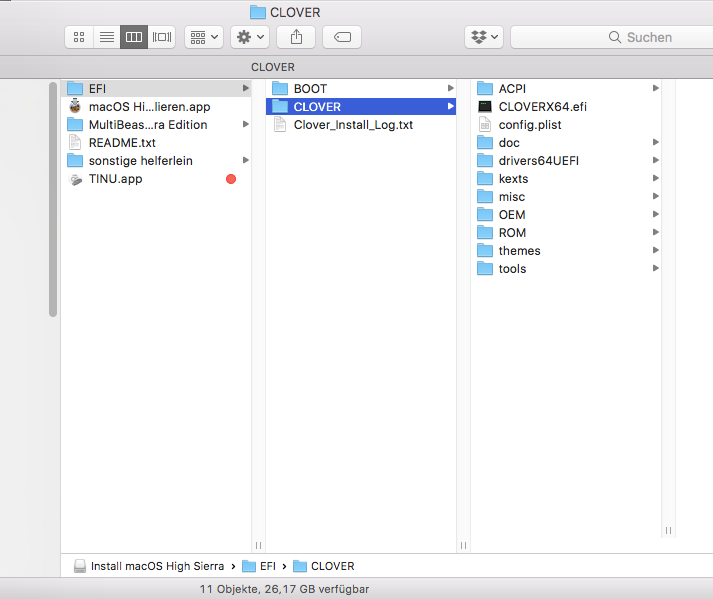Viewport: 713px width, 599px height.
Task: Select the kexts folder
Action: pyautogui.click(x=566, y=179)
